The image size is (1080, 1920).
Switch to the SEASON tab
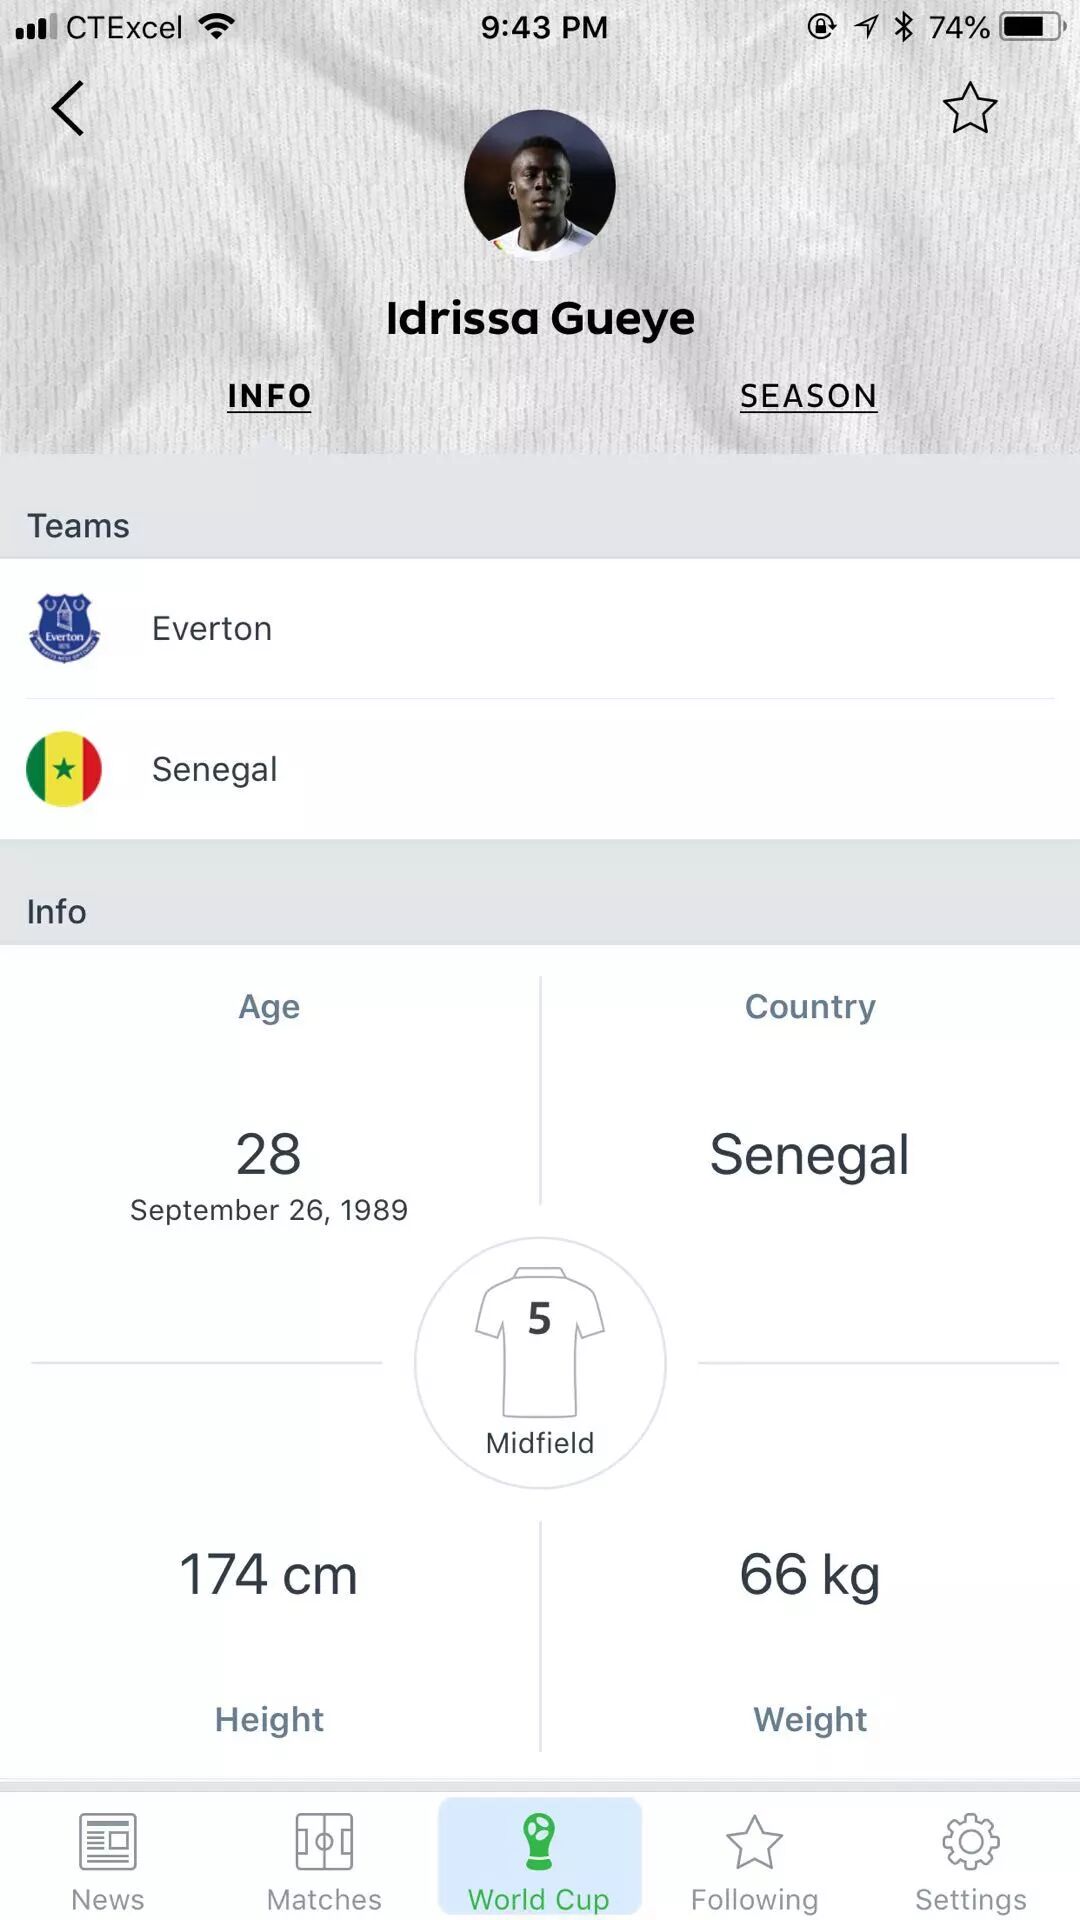[808, 396]
